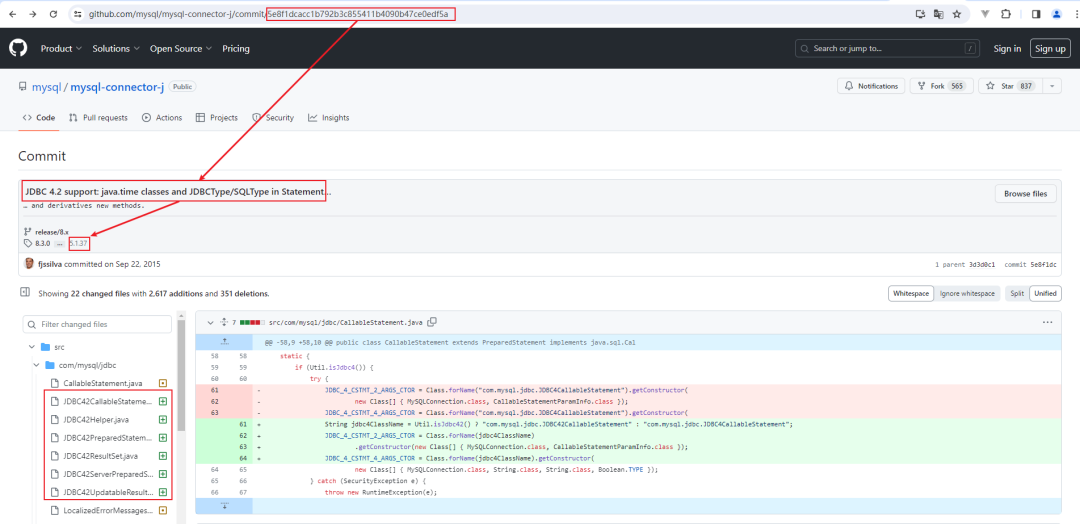Select Ignore whitespace option
This screenshot has width=1080, height=524.
(967, 293)
